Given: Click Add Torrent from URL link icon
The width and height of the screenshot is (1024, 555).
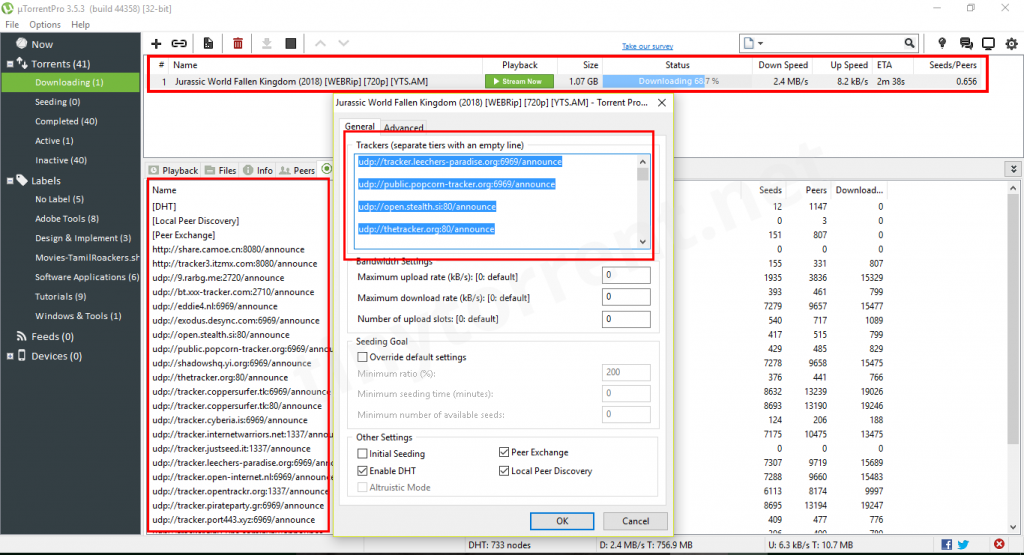Looking at the screenshot, I should (179, 44).
